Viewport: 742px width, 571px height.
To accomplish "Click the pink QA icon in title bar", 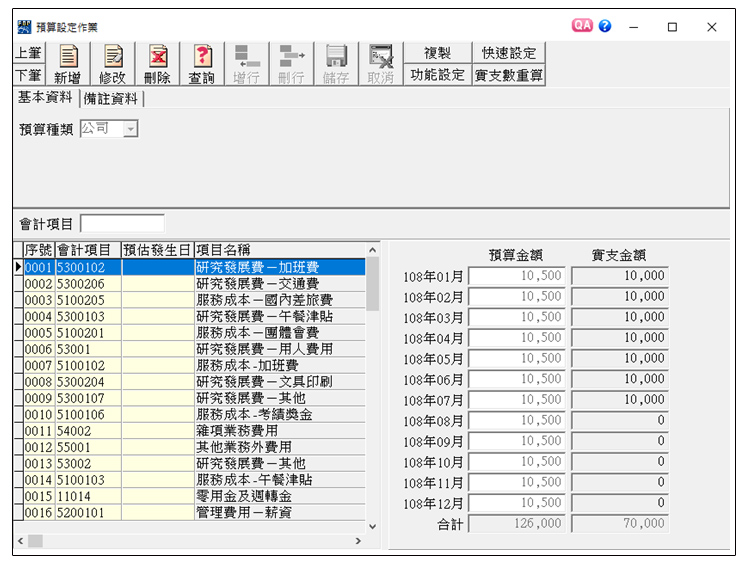I will tap(582, 27).
